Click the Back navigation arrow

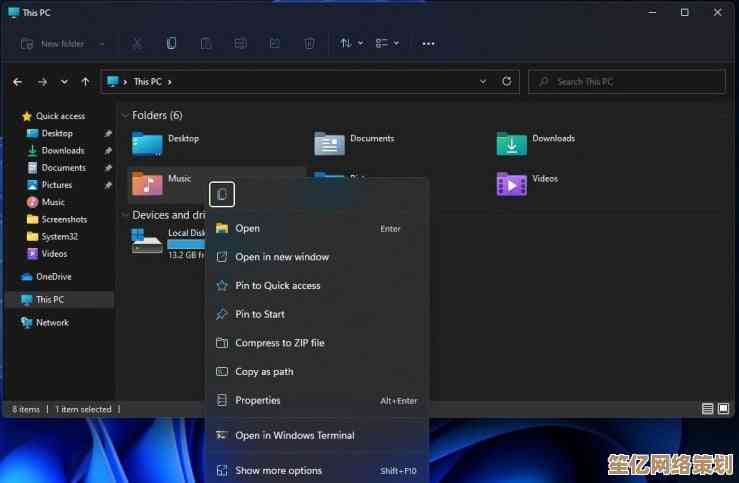[18, 82]
